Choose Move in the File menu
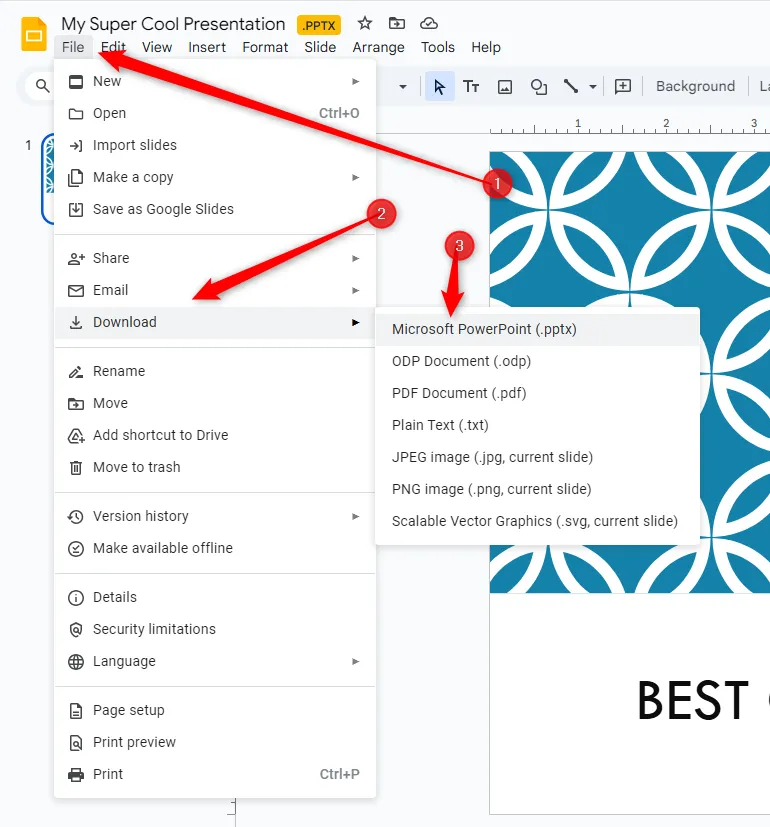The height and width of the screenshot is (827, 770). pos(215,403)
